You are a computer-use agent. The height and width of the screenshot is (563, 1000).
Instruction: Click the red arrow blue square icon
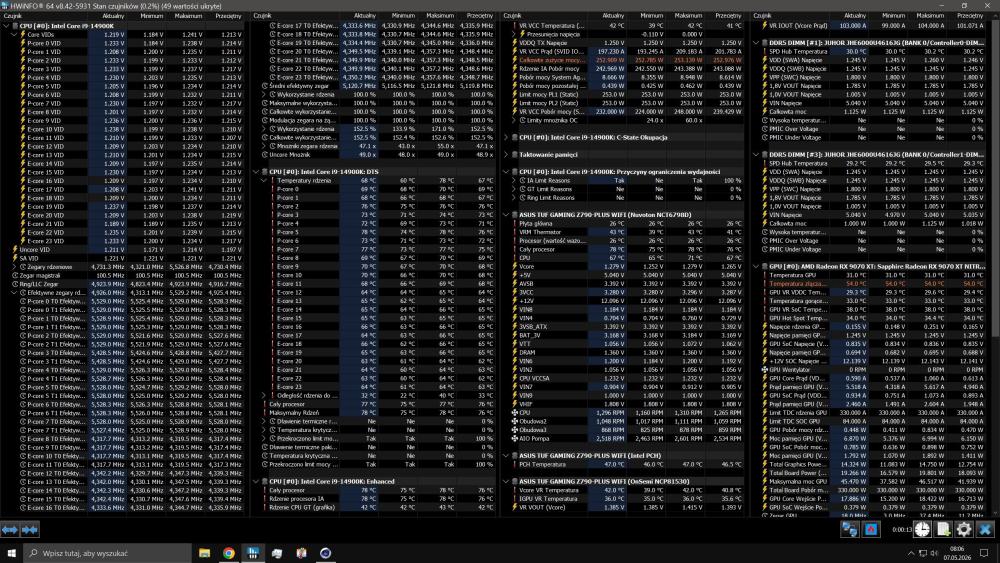[x=871, y=529]
